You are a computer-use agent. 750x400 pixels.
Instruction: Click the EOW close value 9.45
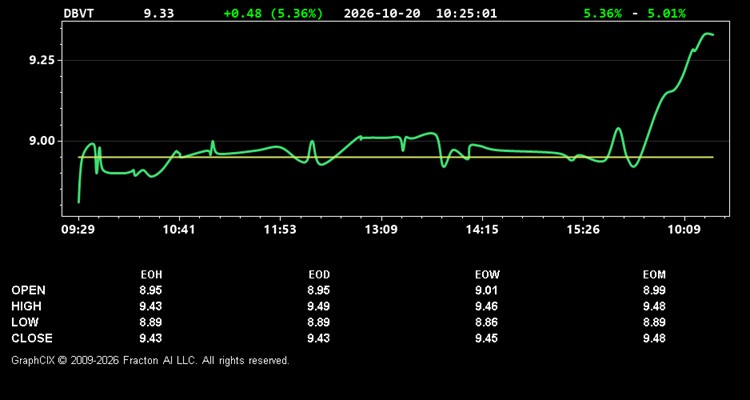click(486, 338)
